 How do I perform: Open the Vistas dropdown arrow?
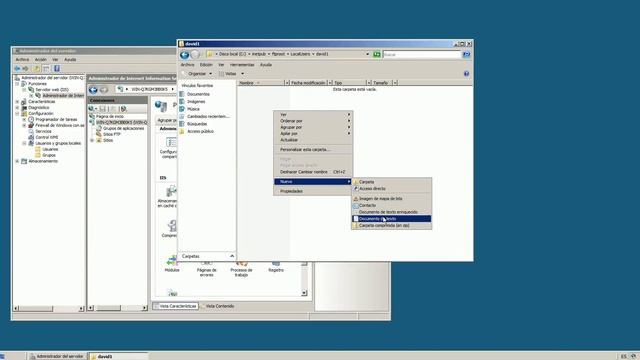coord(242,73)
